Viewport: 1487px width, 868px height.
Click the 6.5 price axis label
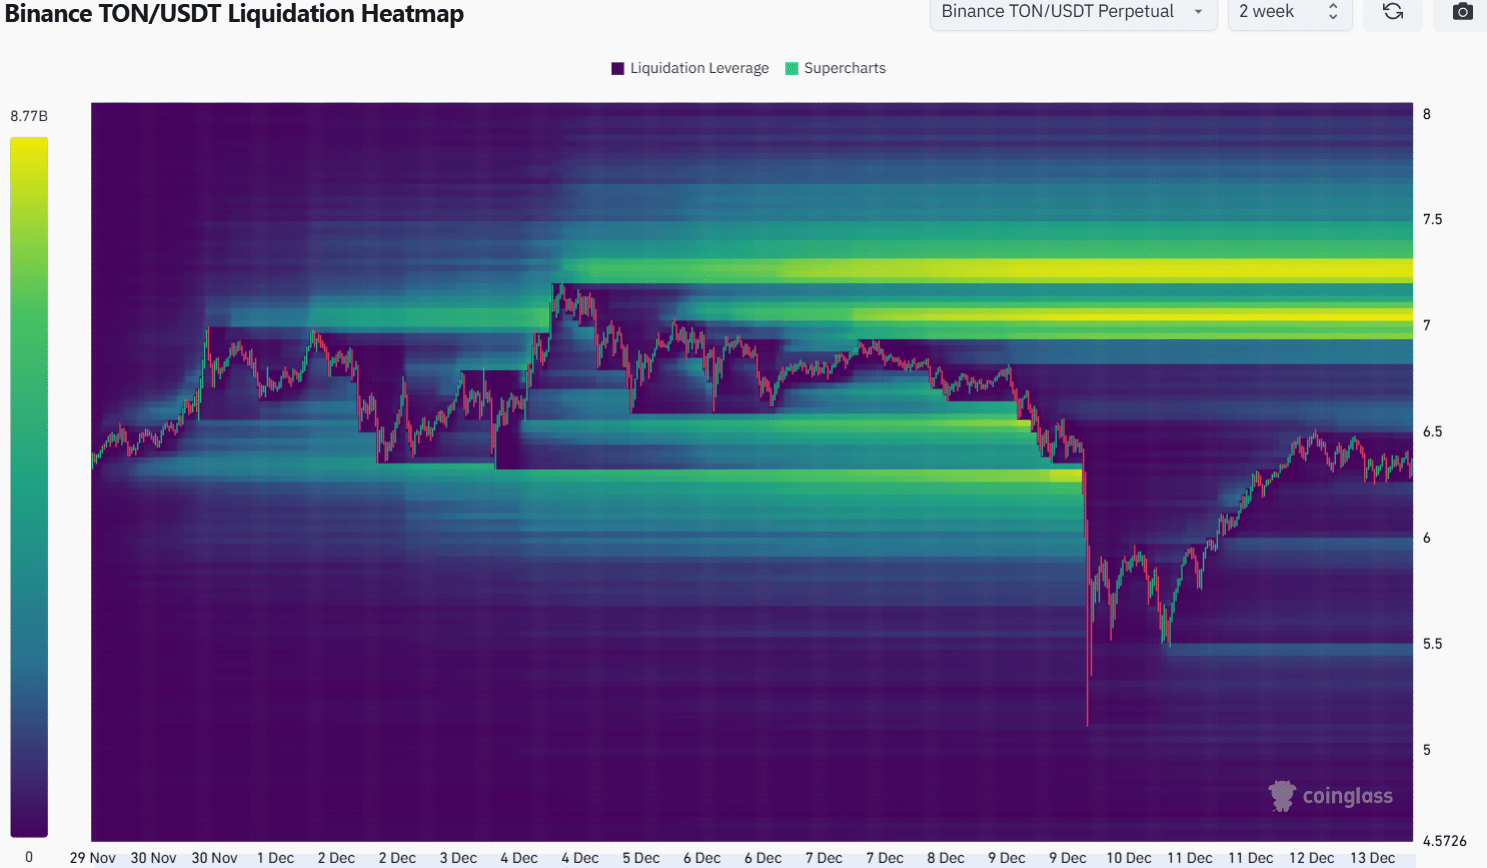(1433, 432)
